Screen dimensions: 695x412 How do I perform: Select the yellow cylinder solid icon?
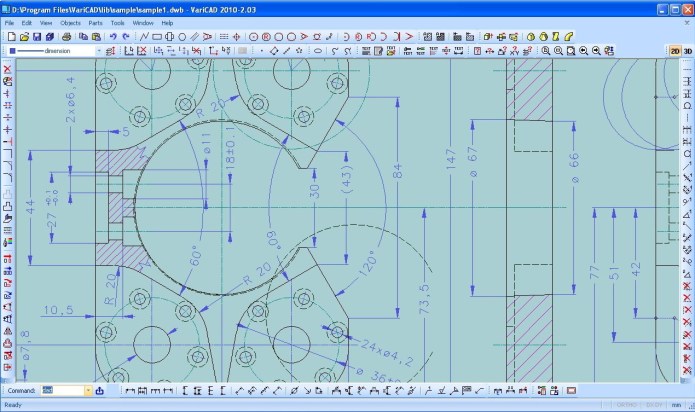point(531,37)
